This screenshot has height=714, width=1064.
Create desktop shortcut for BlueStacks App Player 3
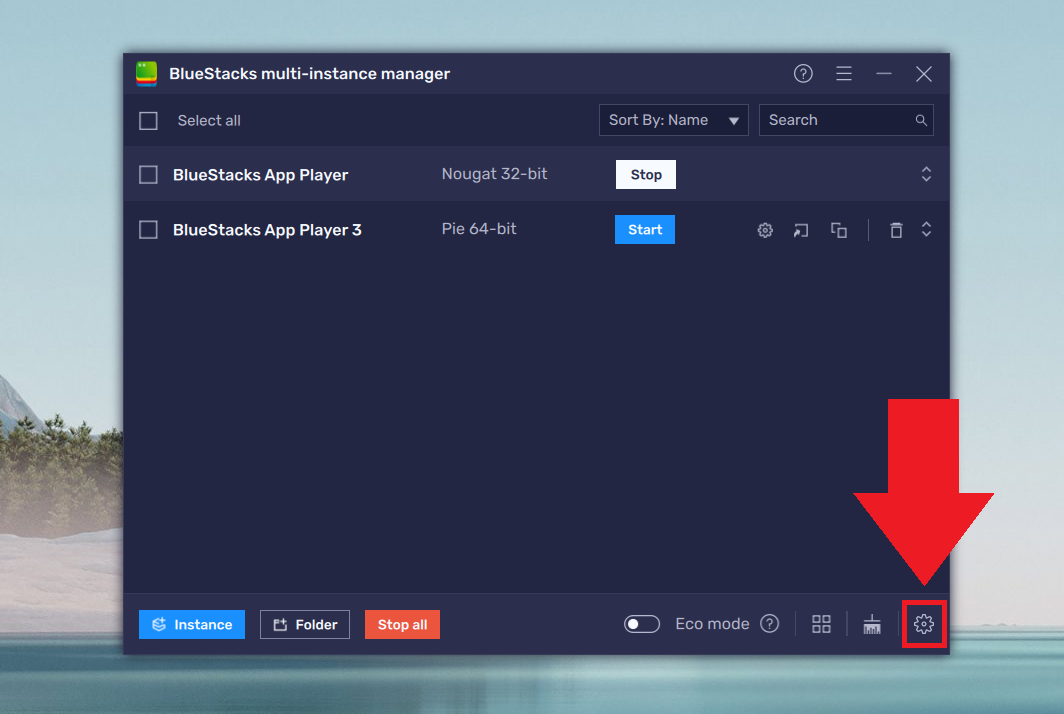801,230
